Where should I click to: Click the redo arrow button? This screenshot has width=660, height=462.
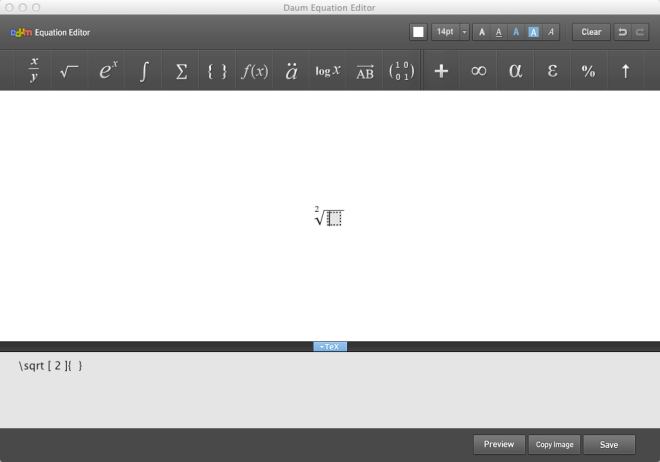pyautogui.click(x=640, y=32)
